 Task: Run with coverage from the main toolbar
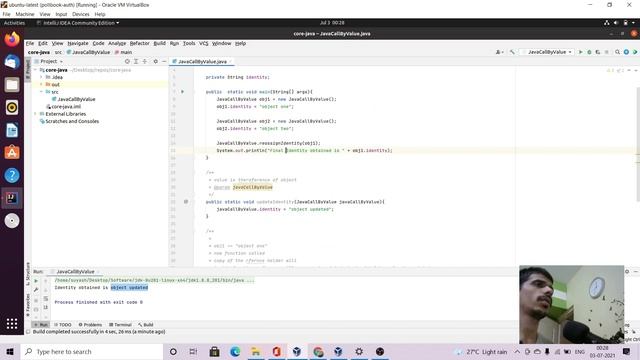598,52
